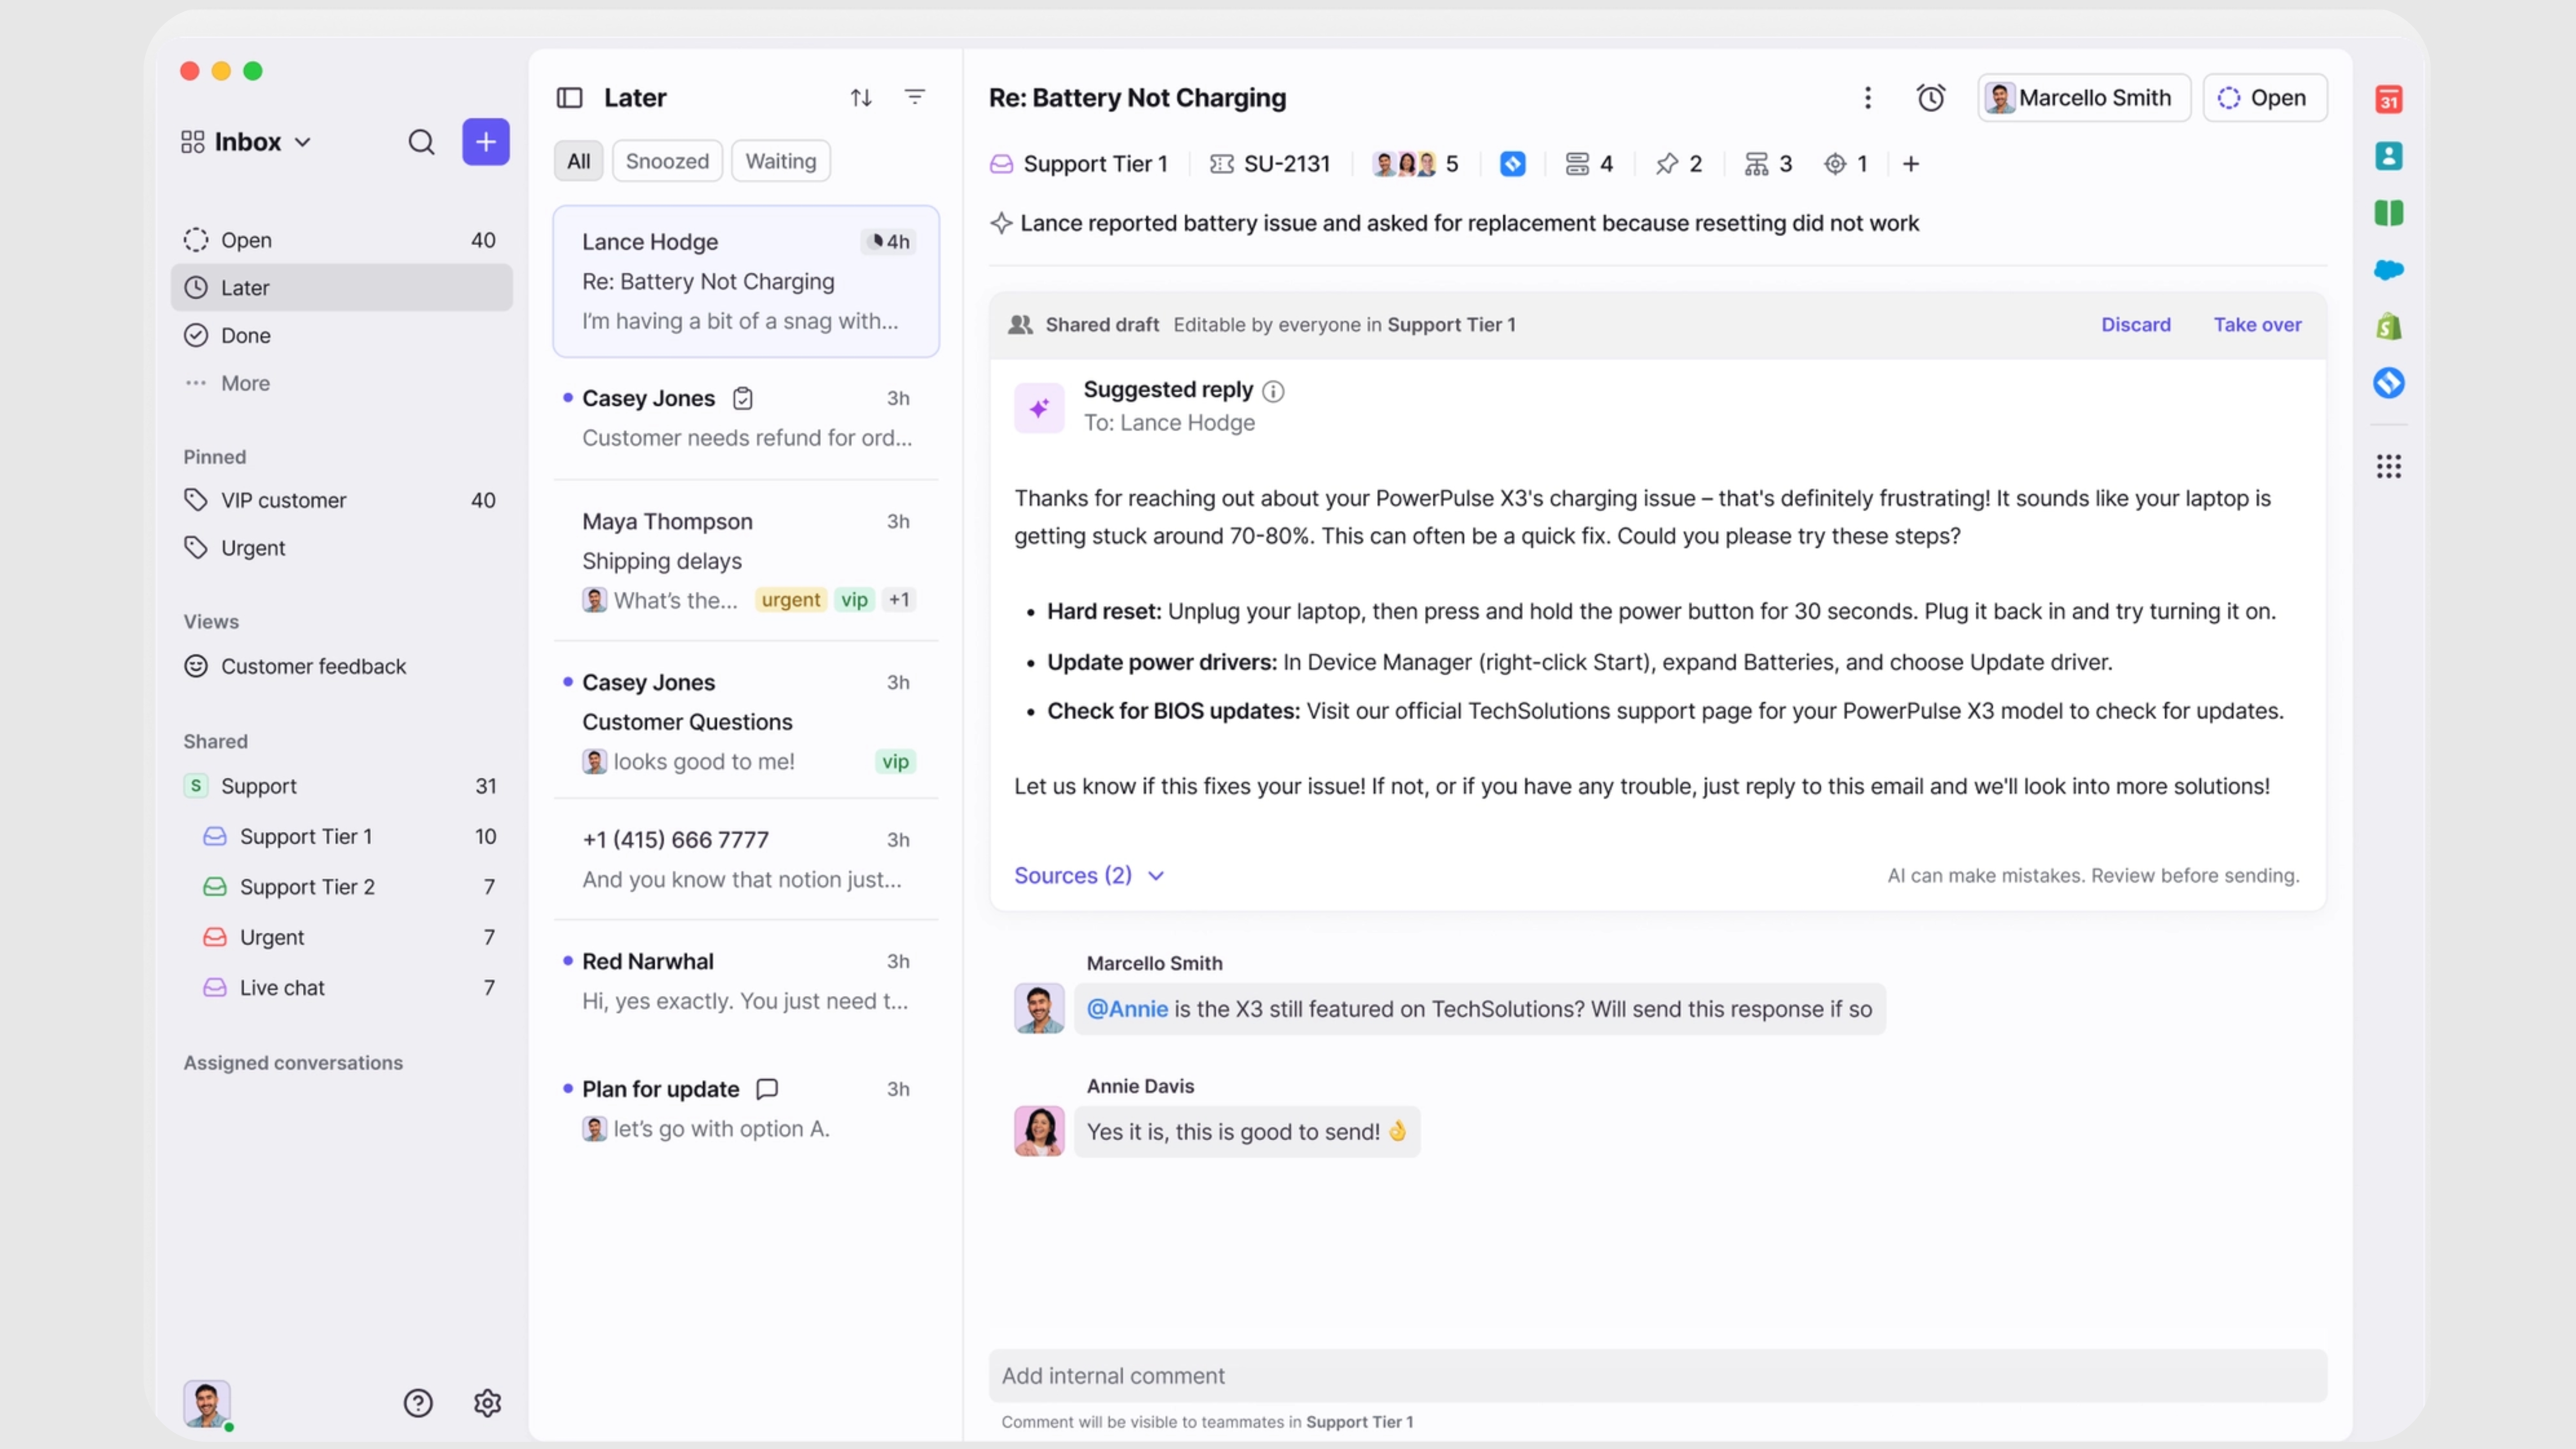Viewport: 2576px width, 1449px height.
Task: Open Casey Jones refund conversation
Action: (x=746, y=418)
